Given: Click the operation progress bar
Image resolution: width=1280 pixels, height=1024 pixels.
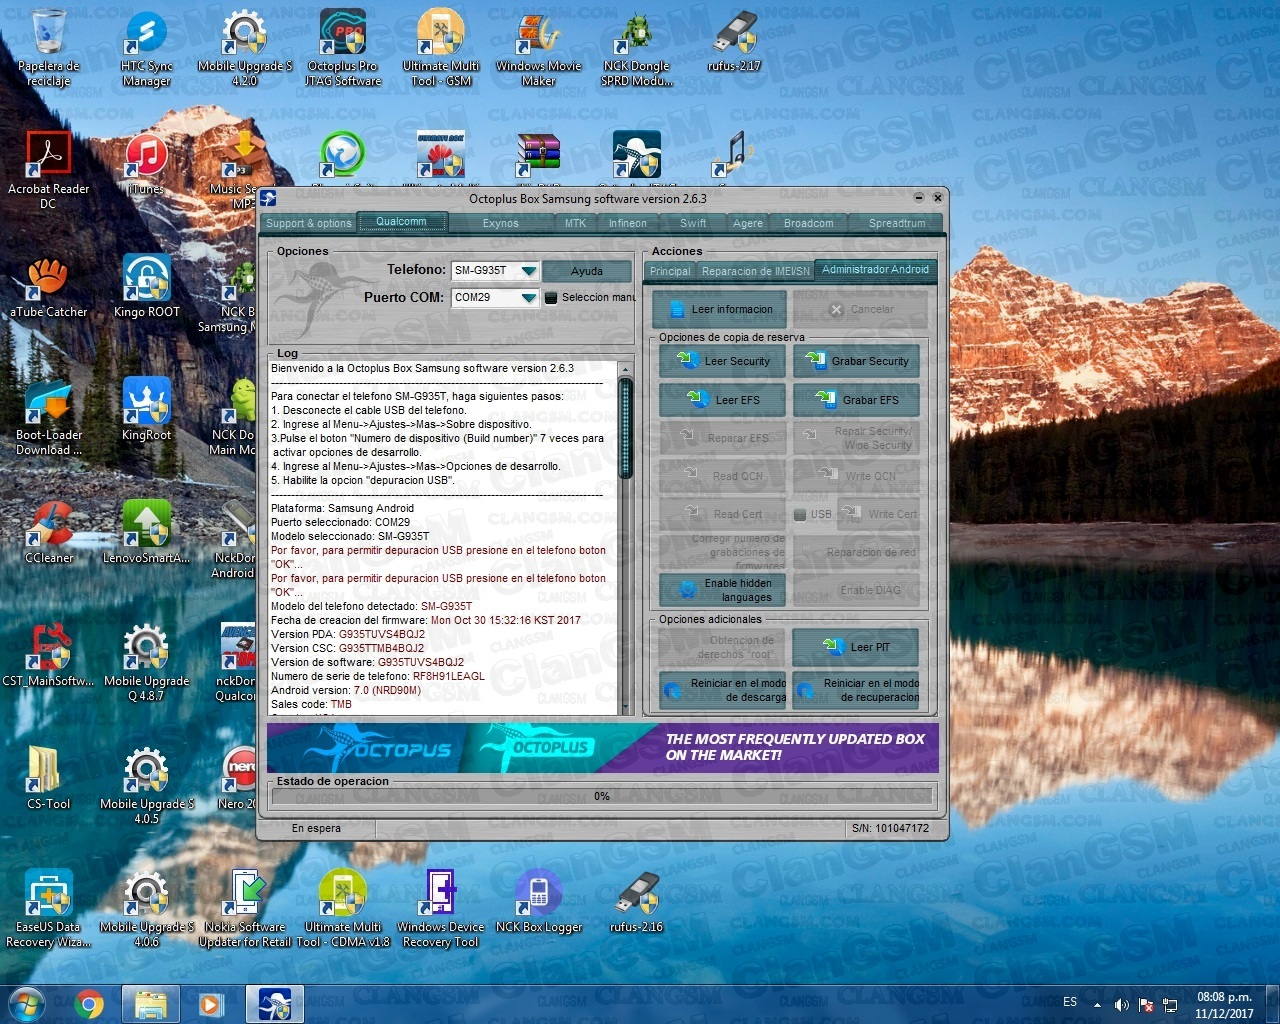Looking at the screenshot, I should coord(602,797).
